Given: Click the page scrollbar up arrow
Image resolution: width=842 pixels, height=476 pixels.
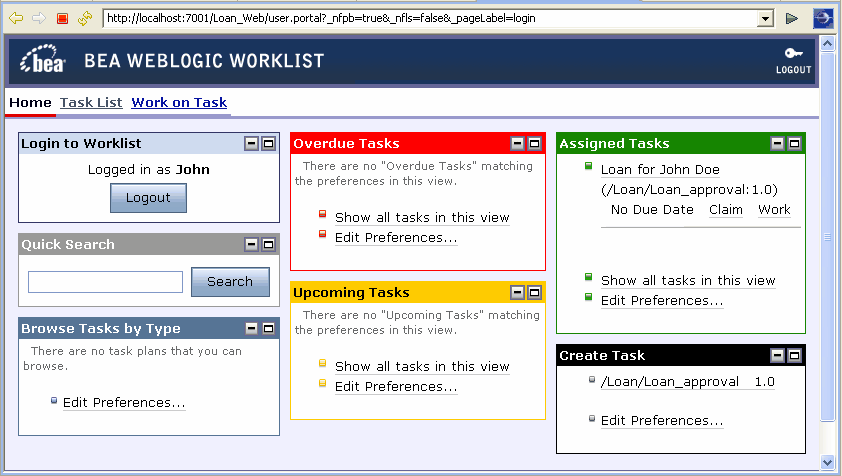Looking at the screenshot, I should pyautogui.click(x=828, y=43).
